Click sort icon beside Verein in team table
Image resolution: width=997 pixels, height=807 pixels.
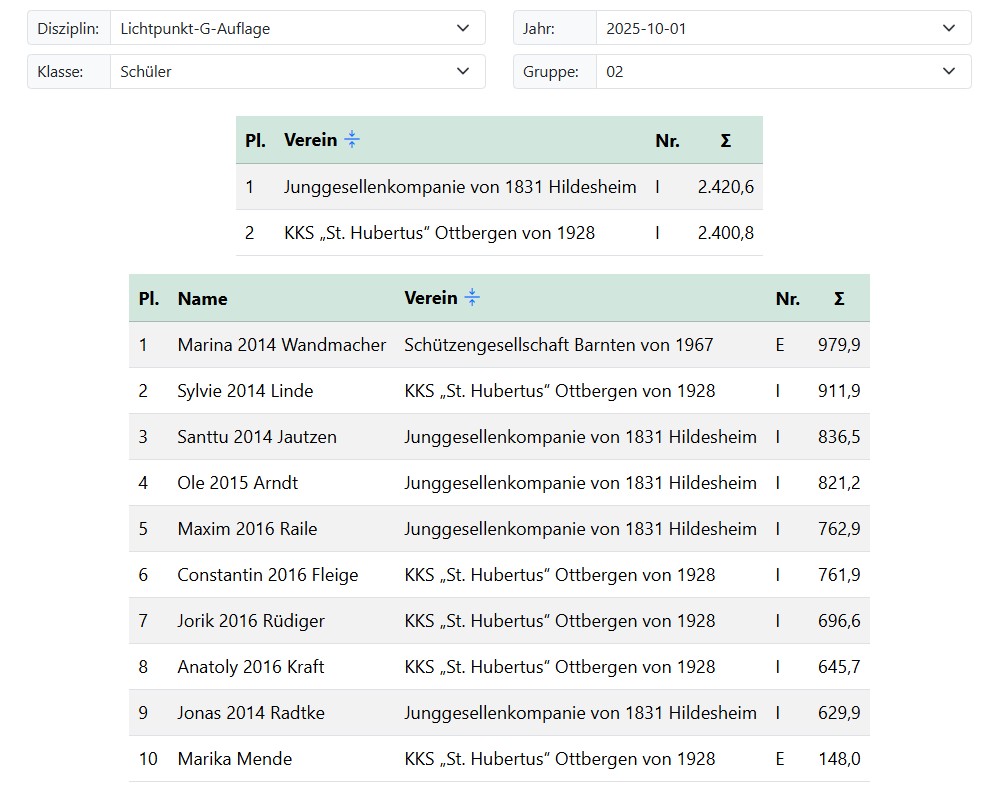tap(351, 140)
